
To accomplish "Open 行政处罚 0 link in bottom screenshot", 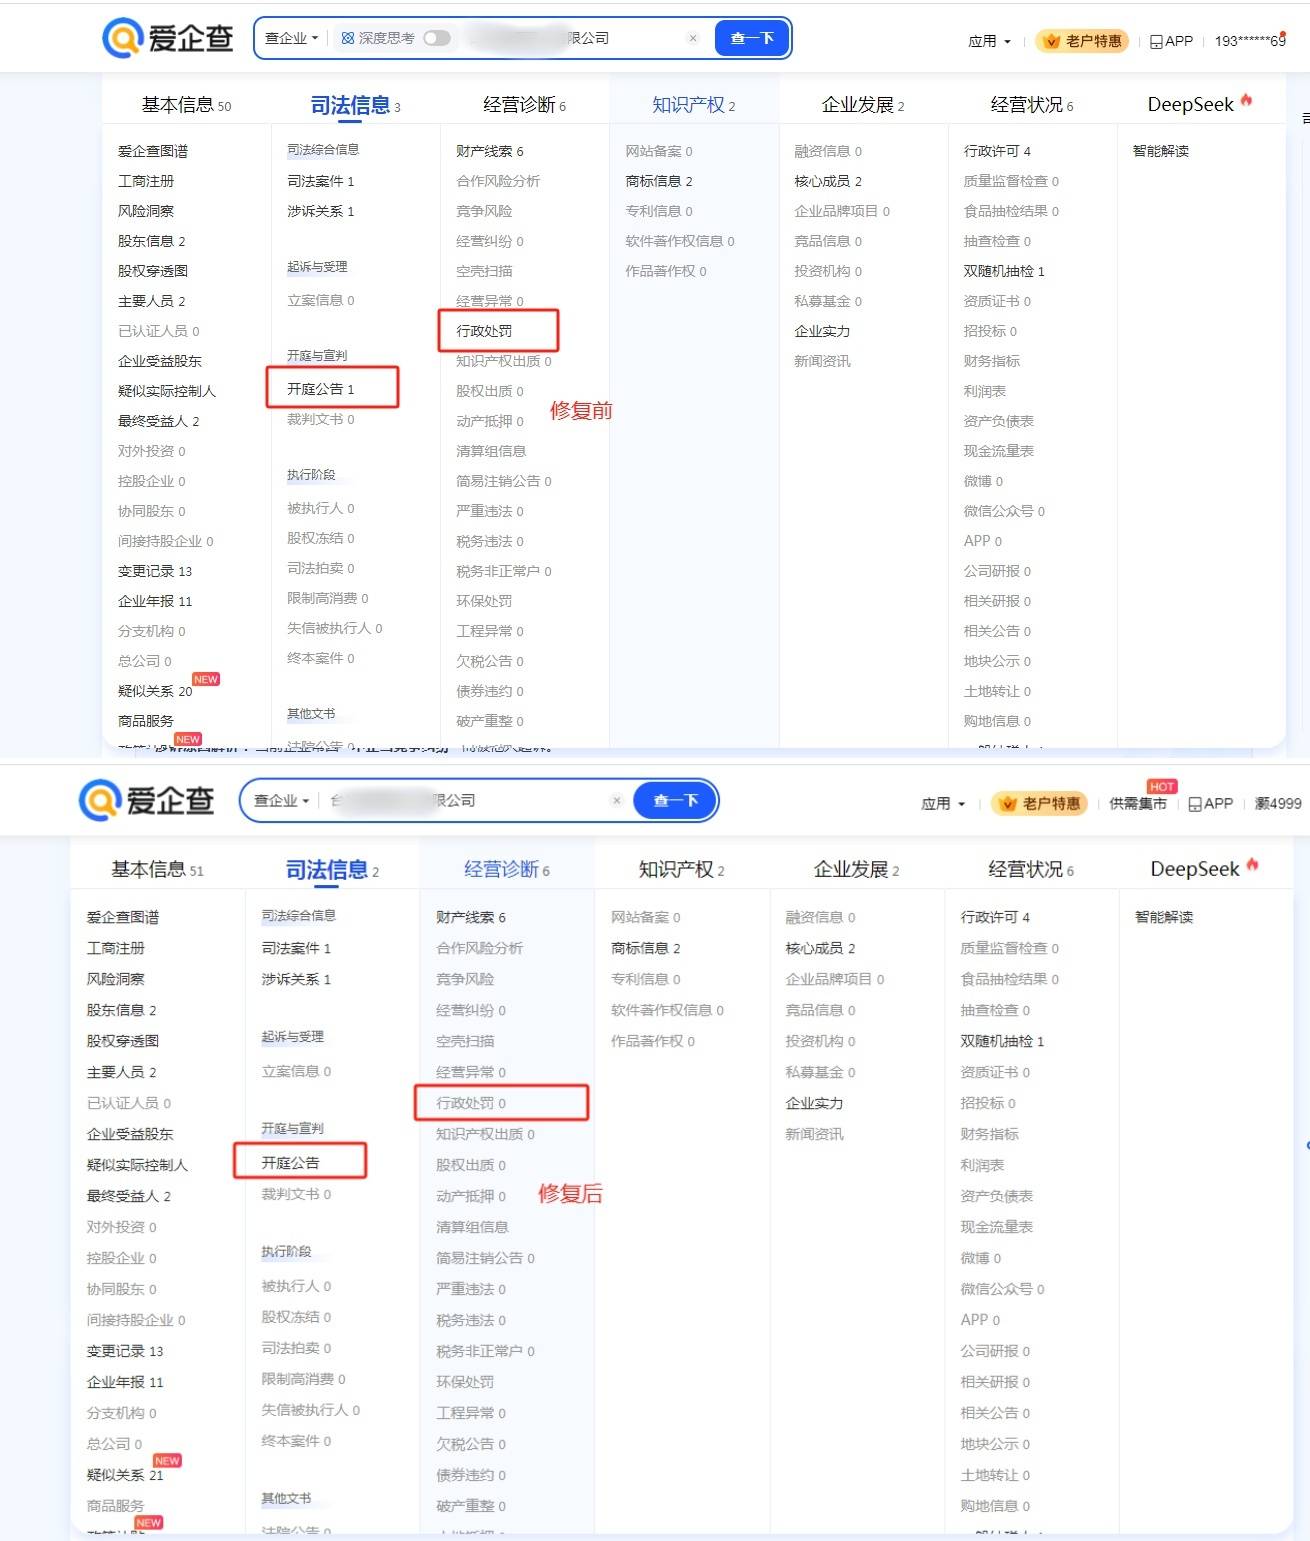I will click(471, 1103).
